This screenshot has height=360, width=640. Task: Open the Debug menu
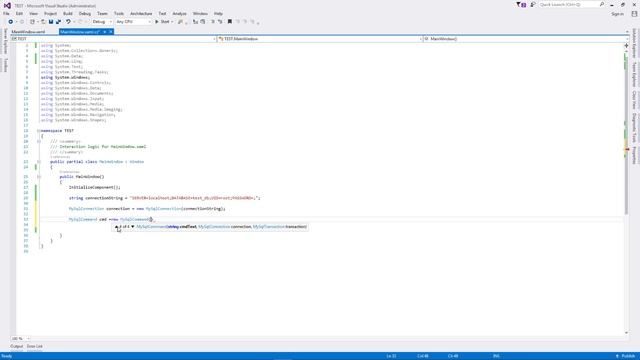[85, 13]
